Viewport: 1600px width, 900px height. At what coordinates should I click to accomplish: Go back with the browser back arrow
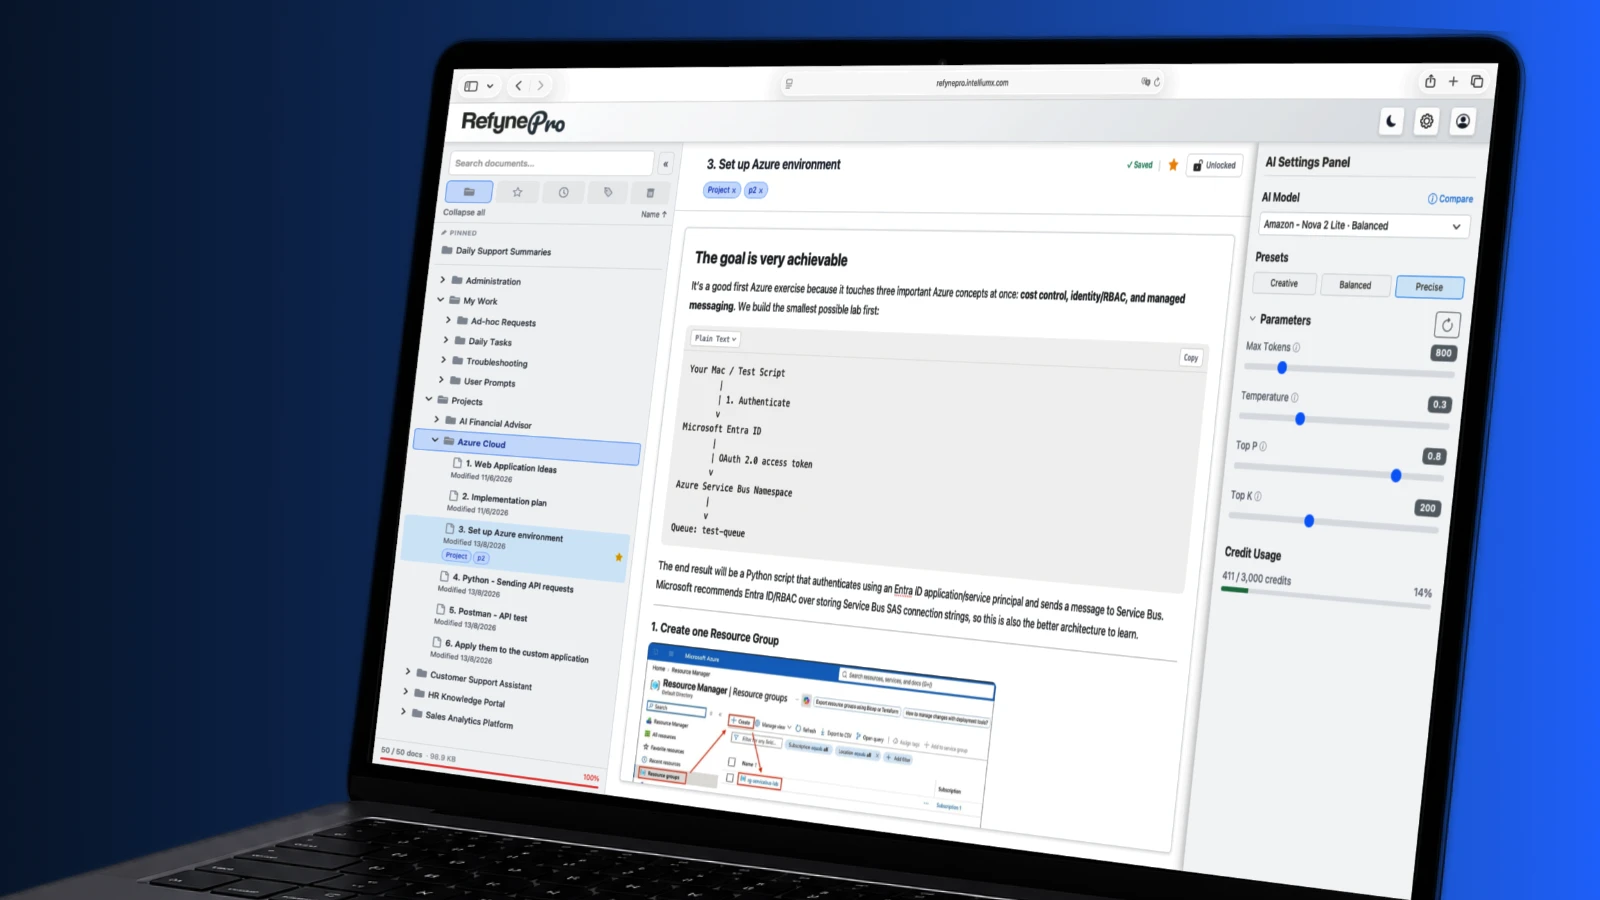tap(518, 86)
